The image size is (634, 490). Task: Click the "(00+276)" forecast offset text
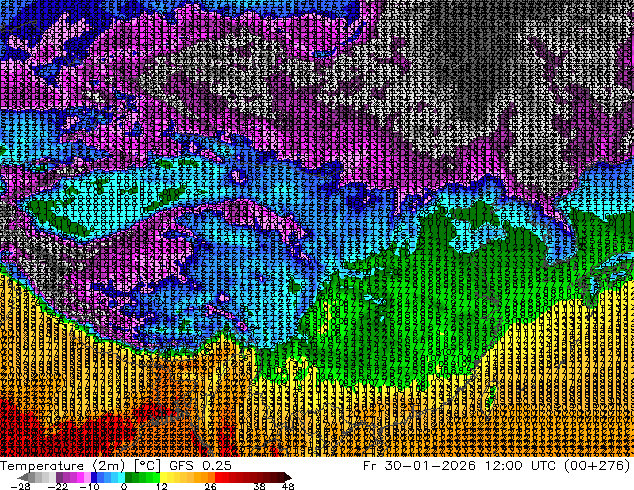[x=598, y=466]
